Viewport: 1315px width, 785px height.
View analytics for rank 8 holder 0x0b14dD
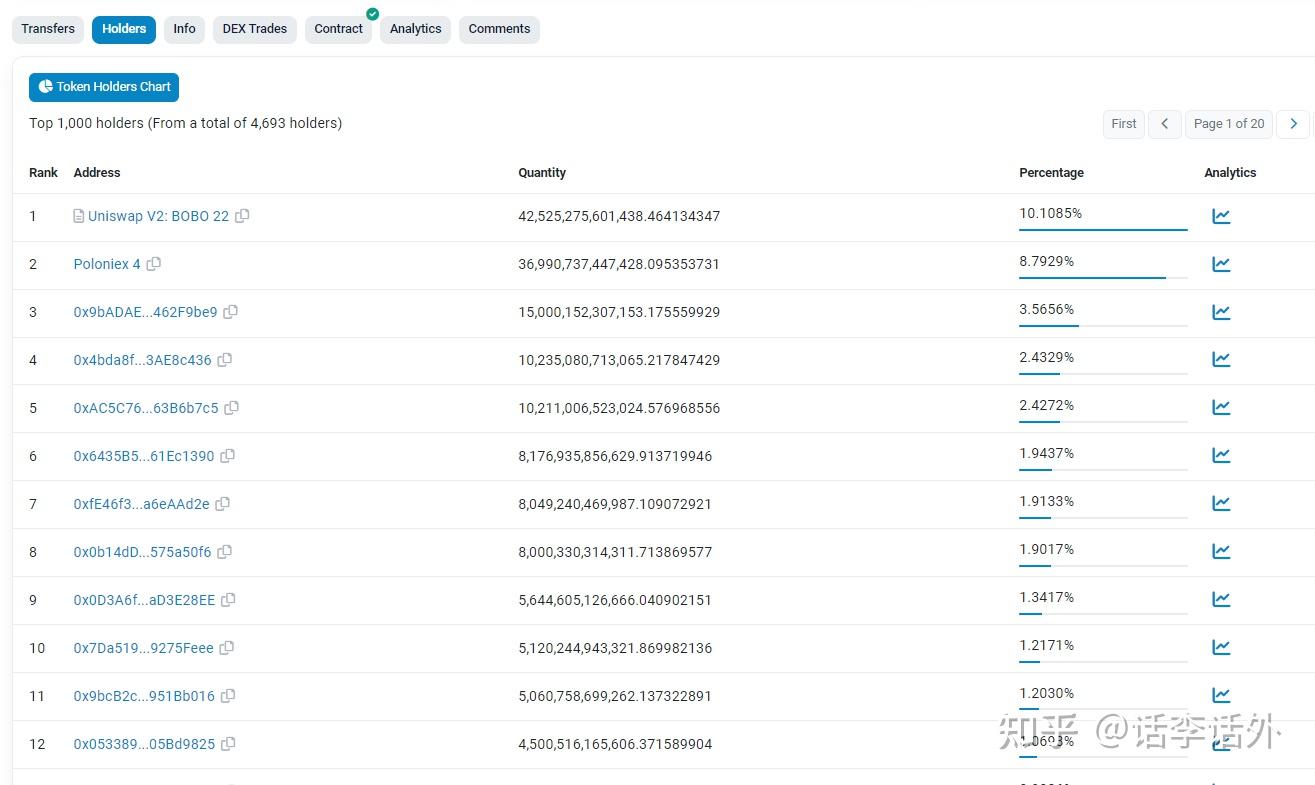click(x=1221, y=551)
